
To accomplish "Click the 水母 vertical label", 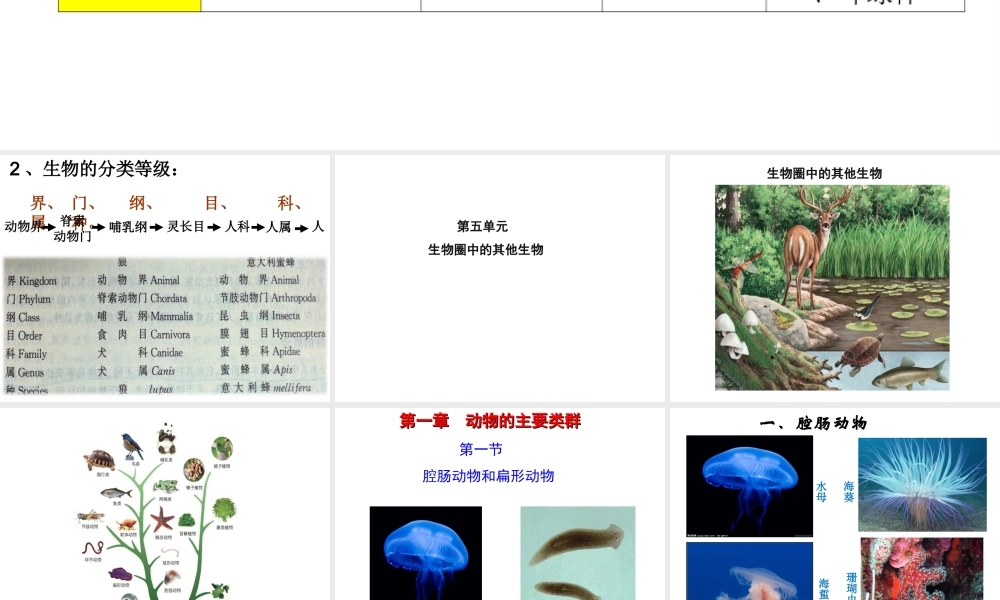I will click(x=821, y=492).
